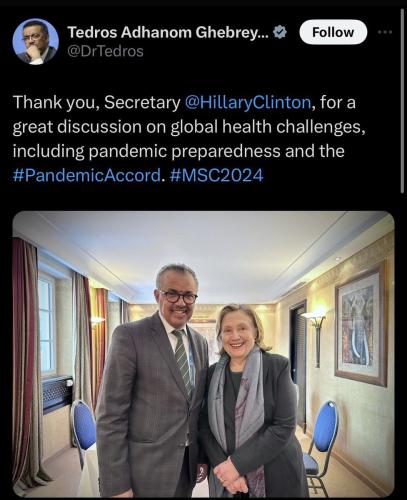The image size is (407, 500).
Task: Click the Tedros Adhanom Ghebrey... display name
Action: click(x=168, y=32)
